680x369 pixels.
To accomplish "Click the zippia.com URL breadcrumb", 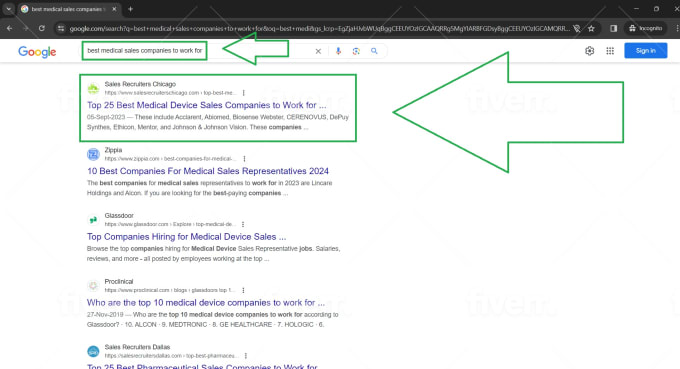I will (x=171, y=159).
